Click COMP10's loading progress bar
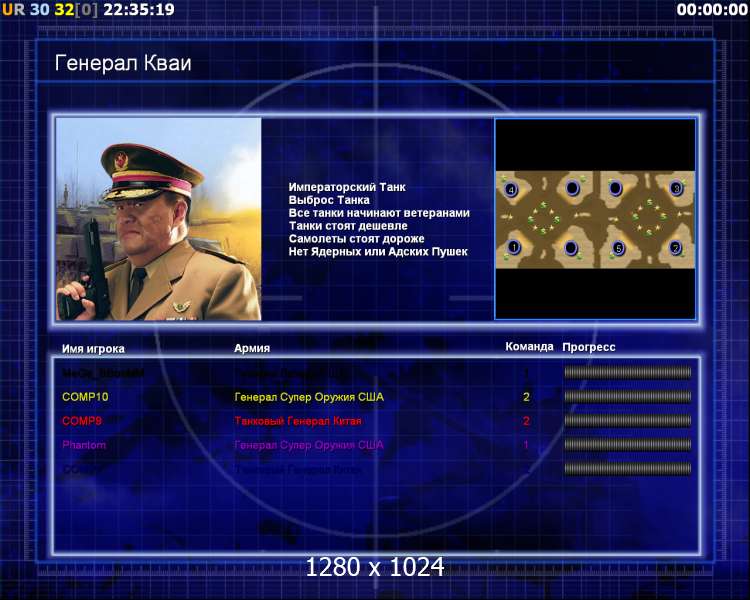This screenshot has width=750, height=600. pos(628,396)
